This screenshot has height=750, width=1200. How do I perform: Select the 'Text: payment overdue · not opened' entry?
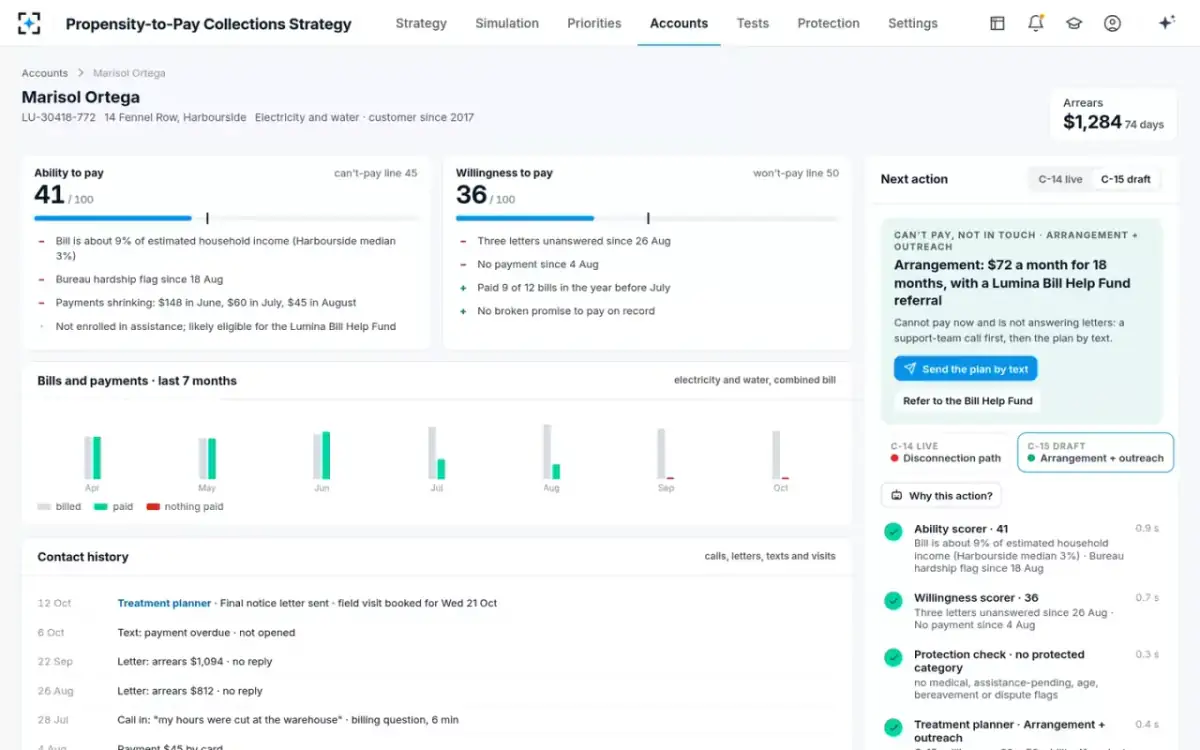(206, 632)
